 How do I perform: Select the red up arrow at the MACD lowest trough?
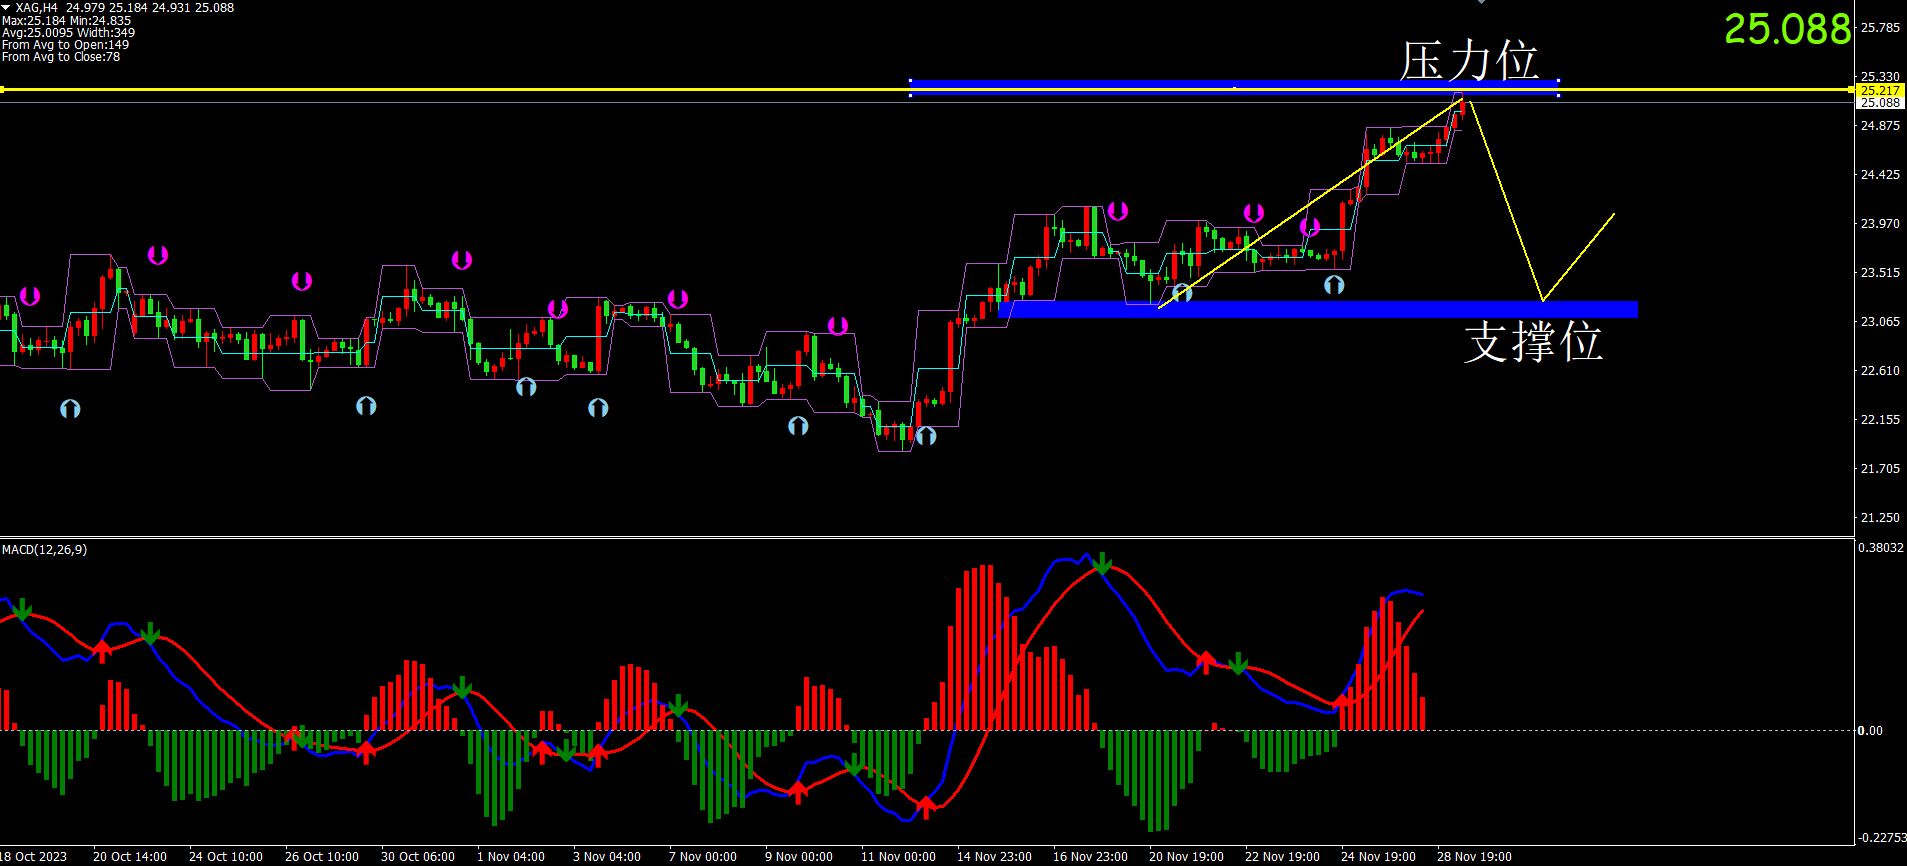[x=926, y=805]
